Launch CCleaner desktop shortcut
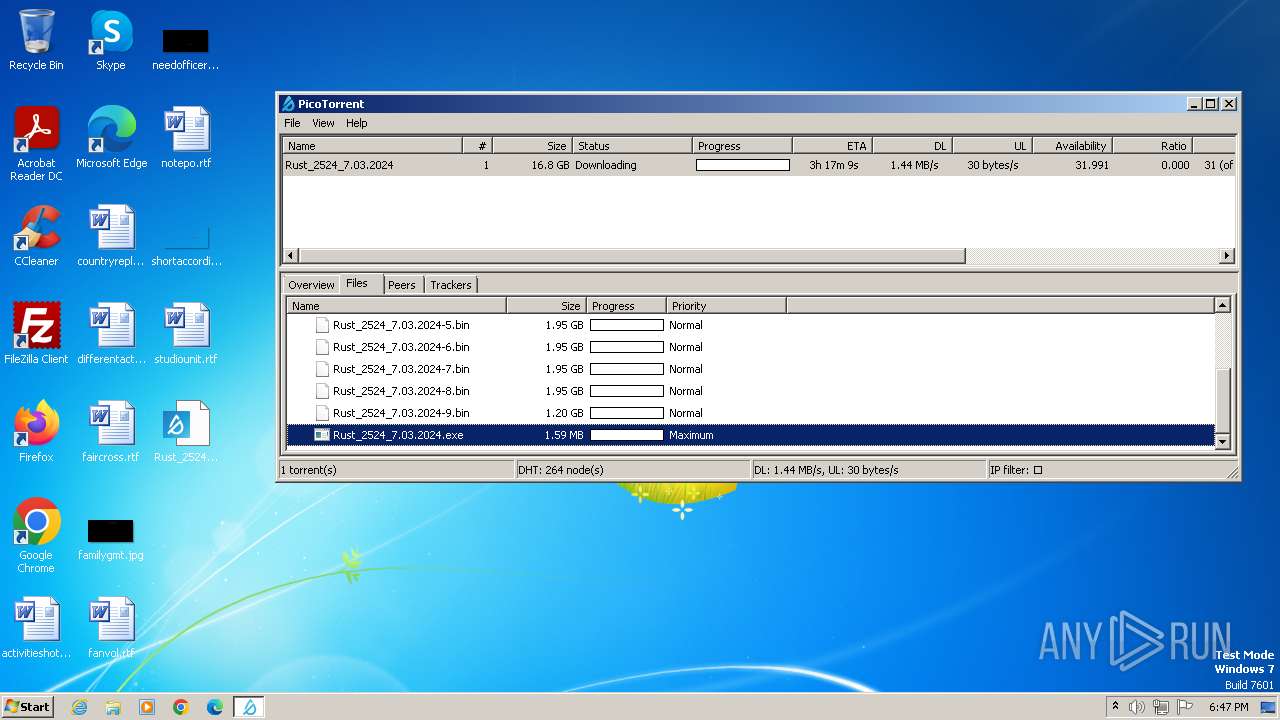The width and height of the screenshot is (1280, 720). [36, 236]
